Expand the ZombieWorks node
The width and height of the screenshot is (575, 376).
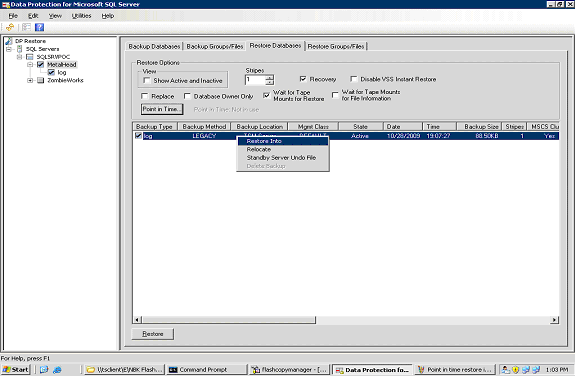(30, 80)
